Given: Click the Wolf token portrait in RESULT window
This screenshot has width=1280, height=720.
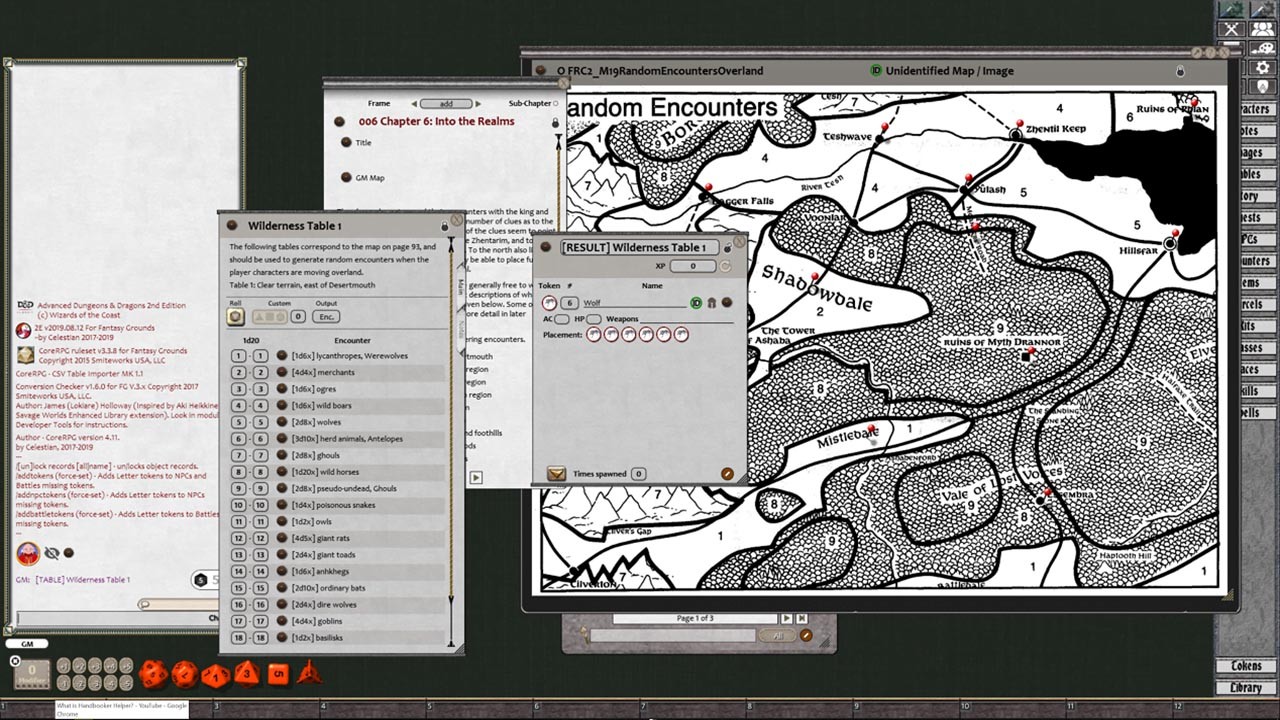Looking at the screenshot, I should (x=551, y=301).
